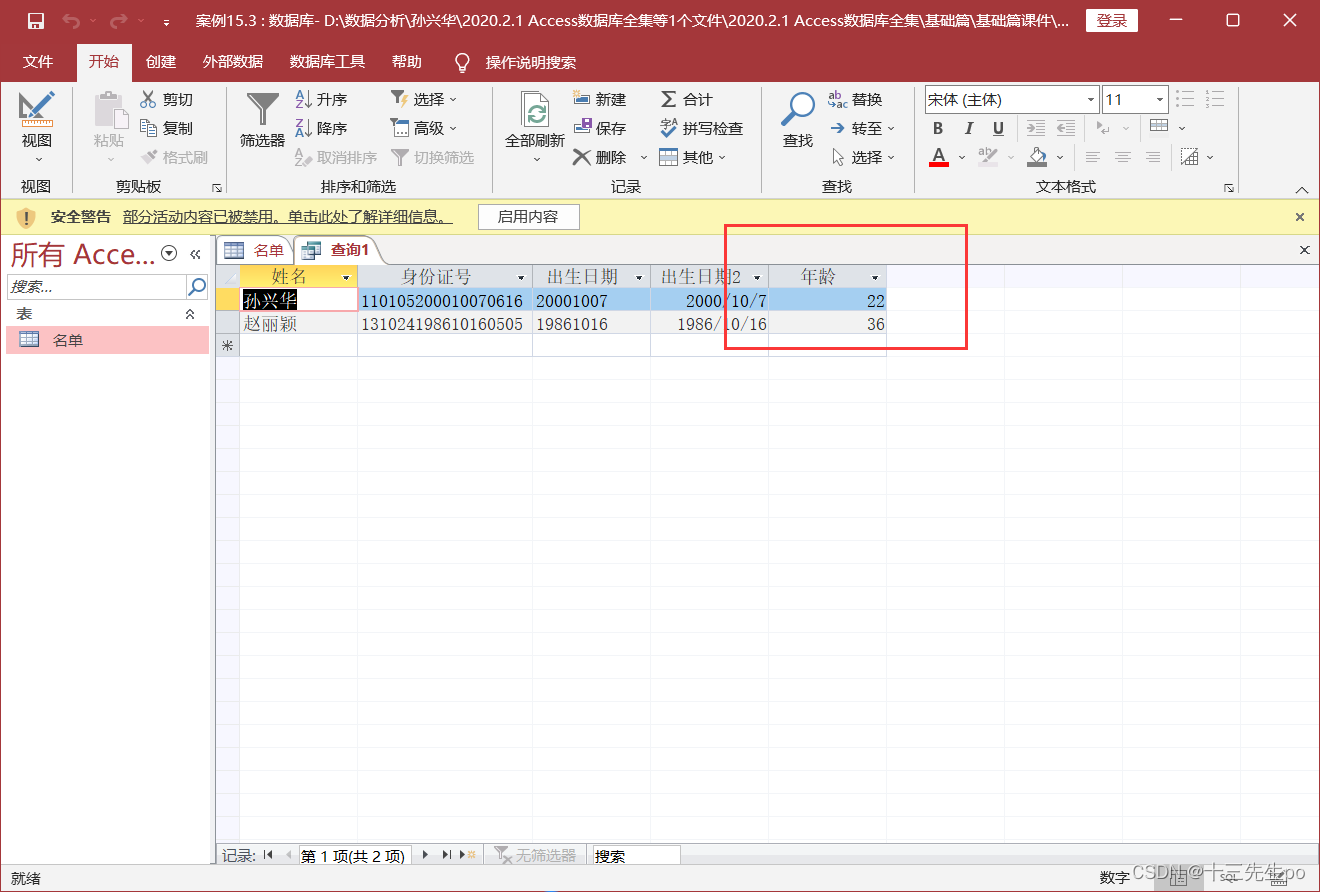Open the 宋体 font name dropdown
Image resolution: width=1320 pixels, height=892 pixels.
1091,99
